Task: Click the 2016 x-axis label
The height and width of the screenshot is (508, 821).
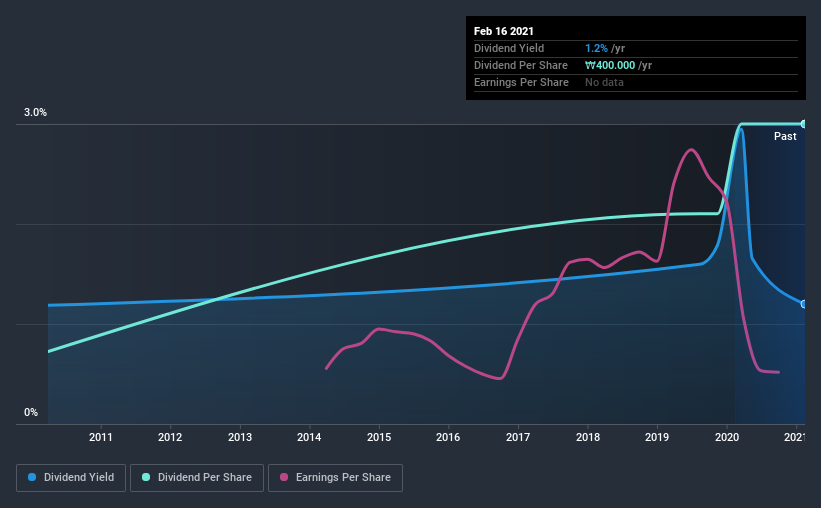Action: coord(448,437)
